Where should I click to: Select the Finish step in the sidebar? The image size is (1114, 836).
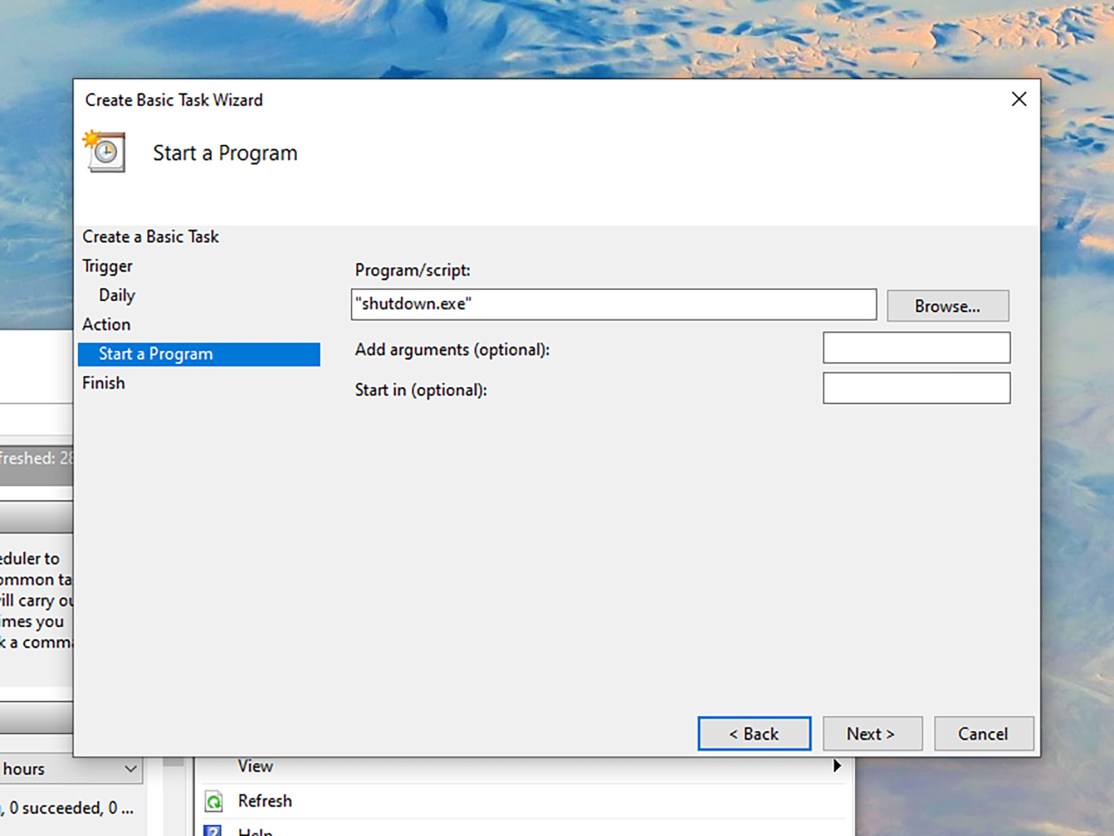[x=103, y=382]
